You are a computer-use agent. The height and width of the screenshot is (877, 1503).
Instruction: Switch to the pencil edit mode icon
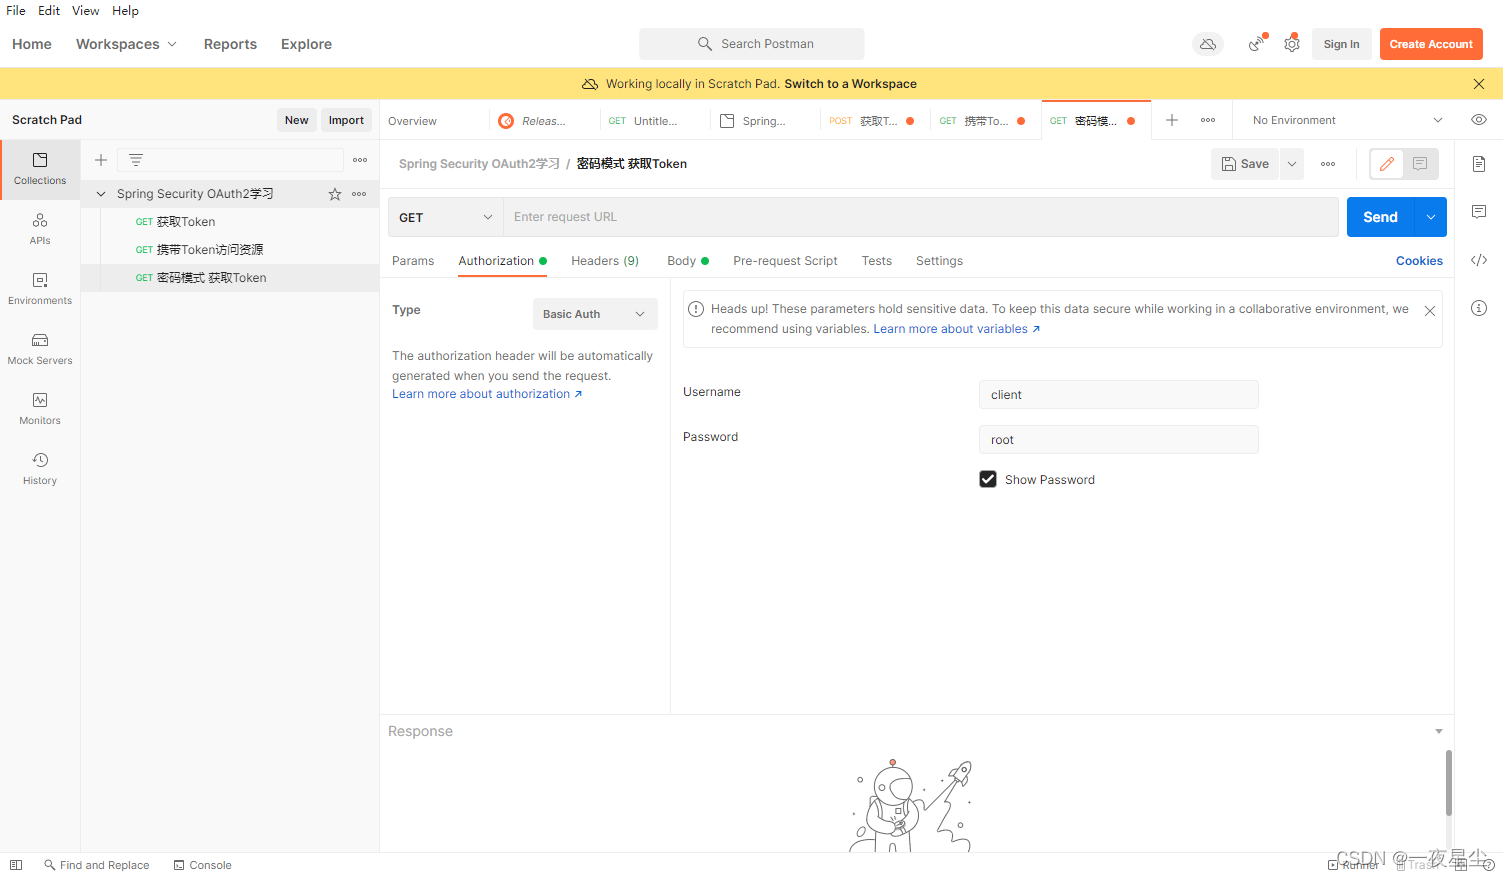pos(1386,164)
